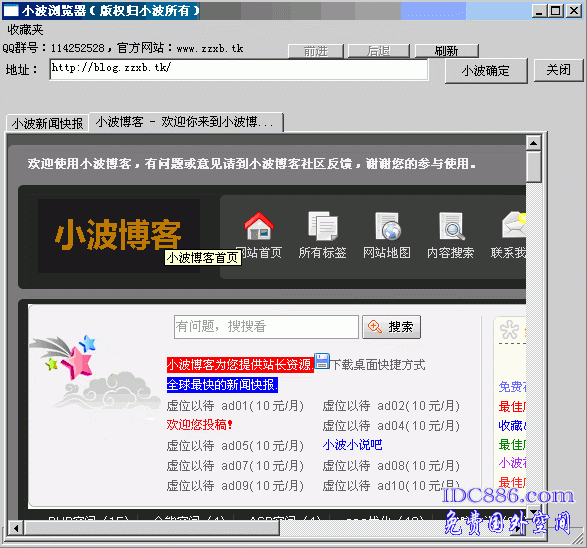587x548 pixels.
Task: Click the 小波博客 orange logo
Action: [x=118, y=235]
